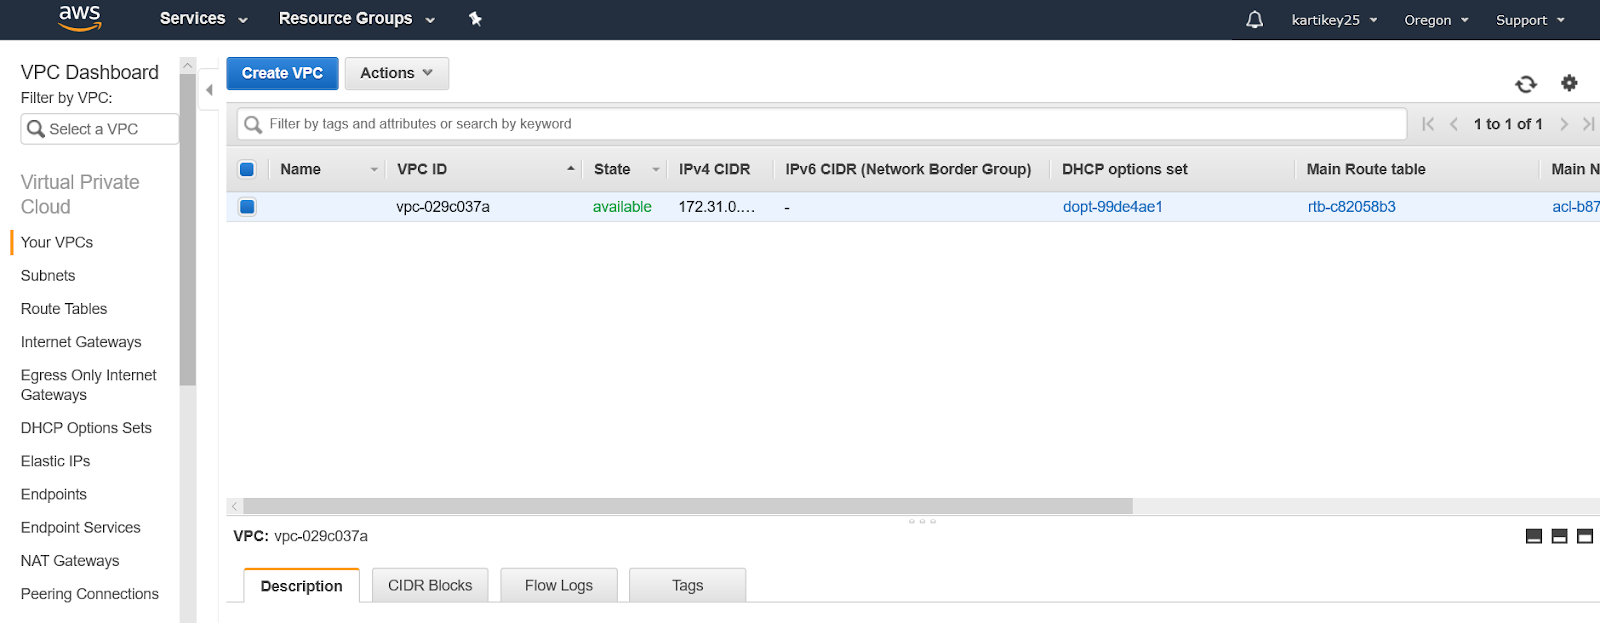Select the vpc-029c037a VPC ID cell
Viewport: 1600px width, 623px height.
[443, 207]
